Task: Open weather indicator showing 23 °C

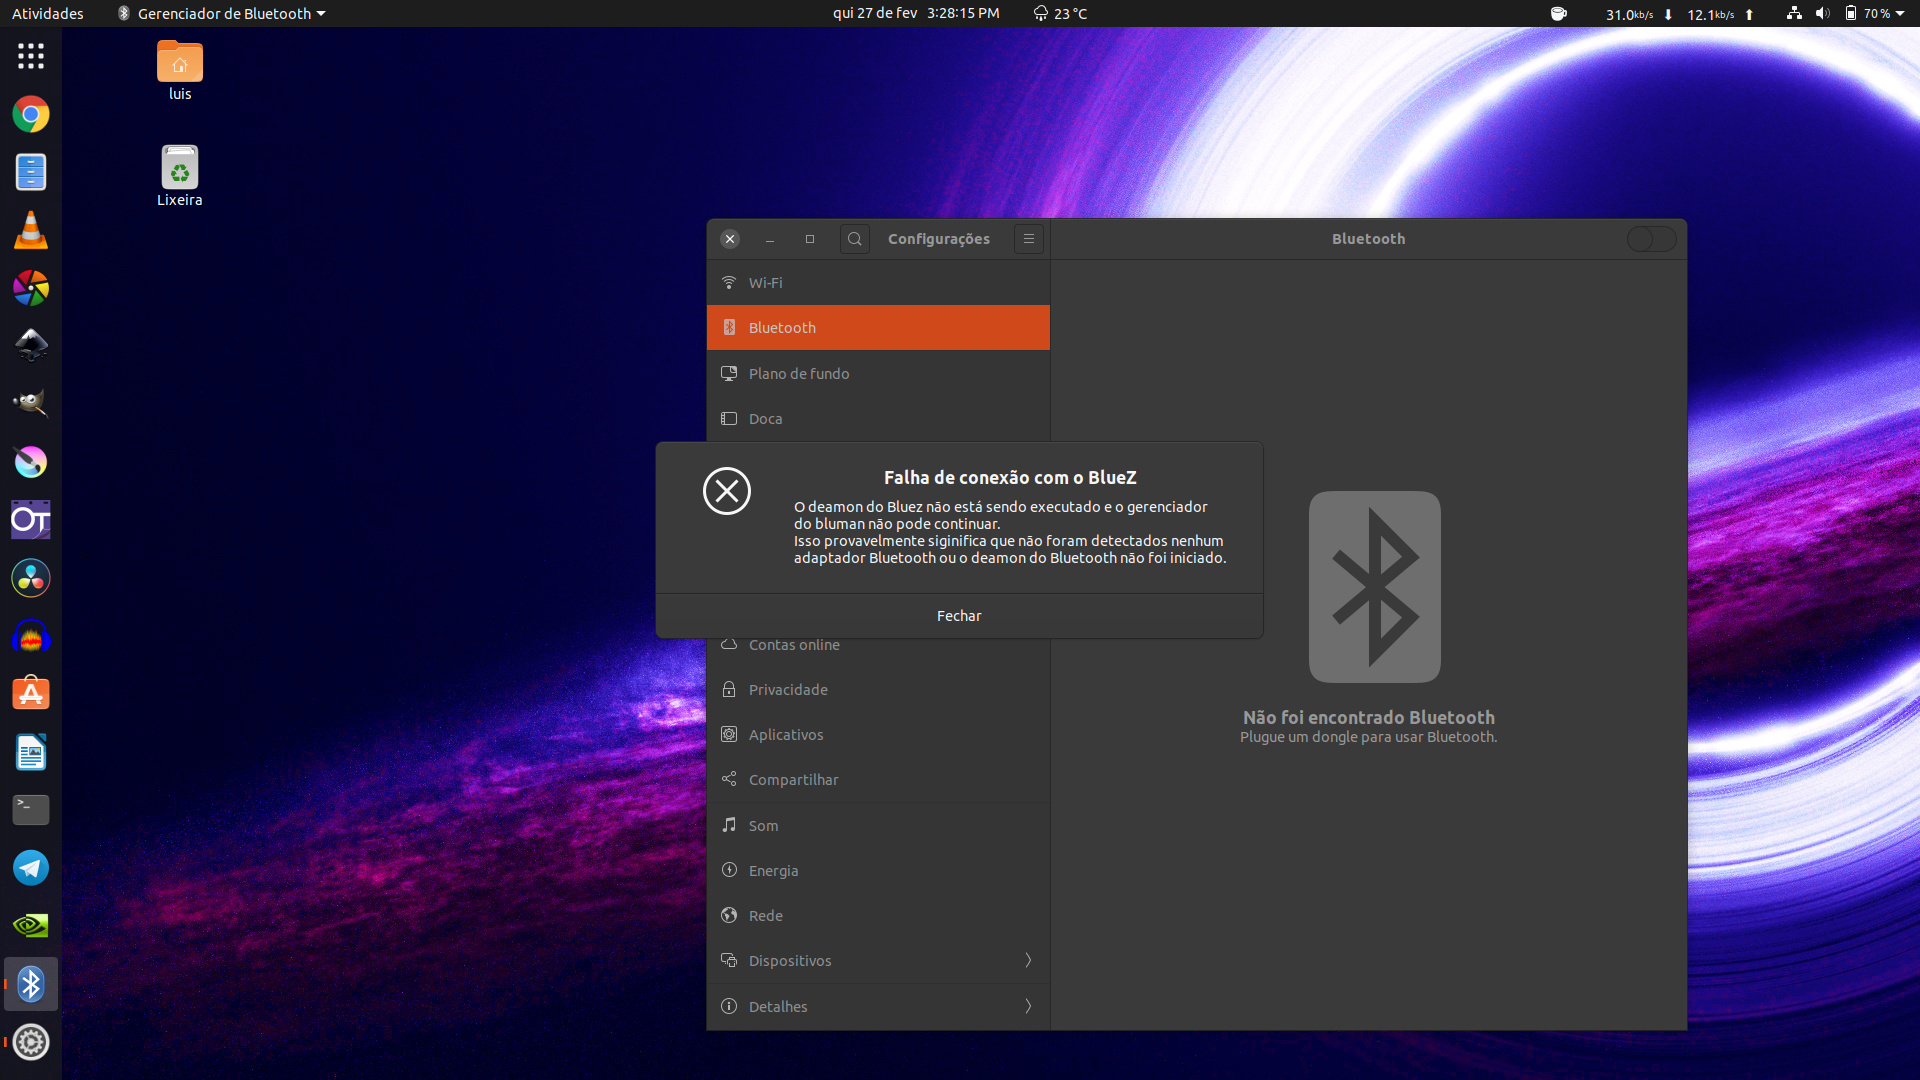Action: [x=1060, y=14]
